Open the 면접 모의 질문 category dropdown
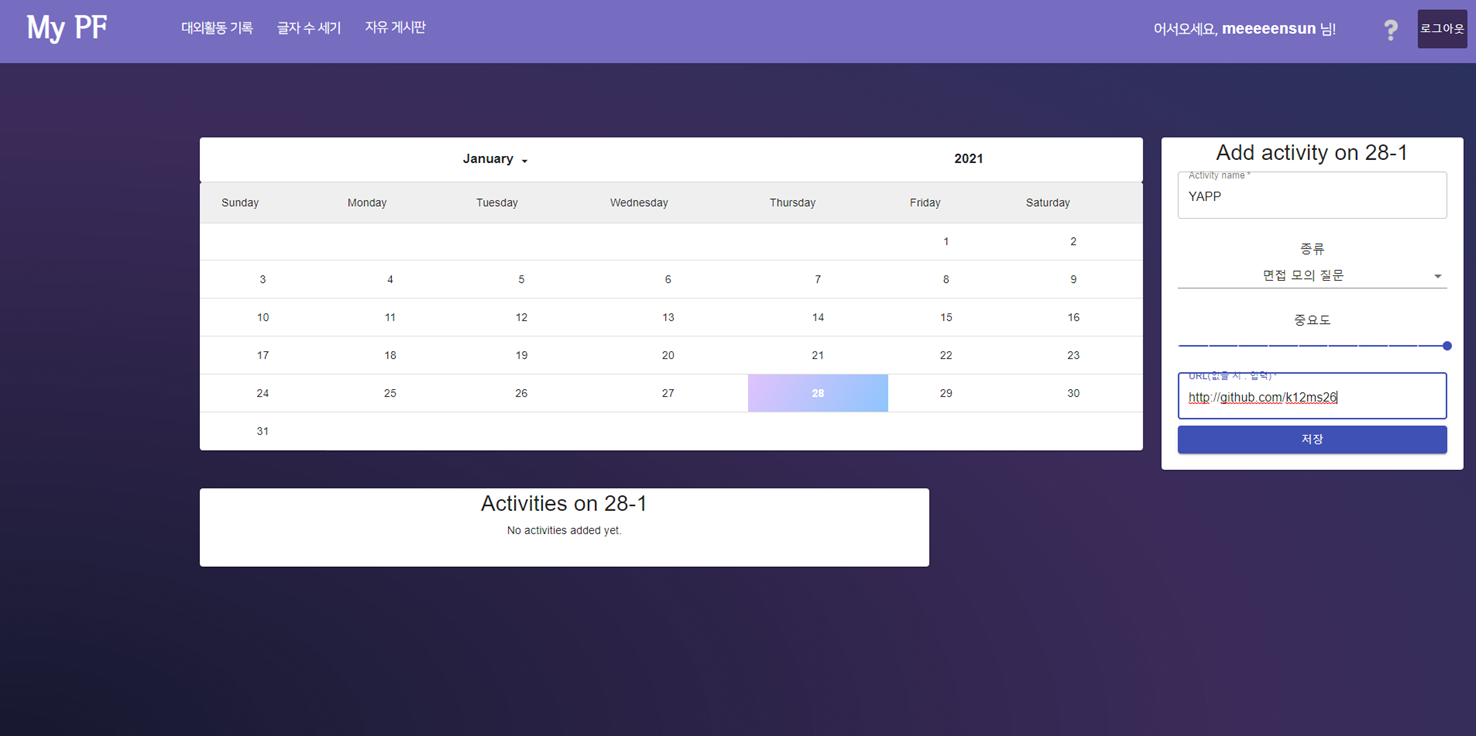The image size is (1476, 736). (x=1311, y=274)
